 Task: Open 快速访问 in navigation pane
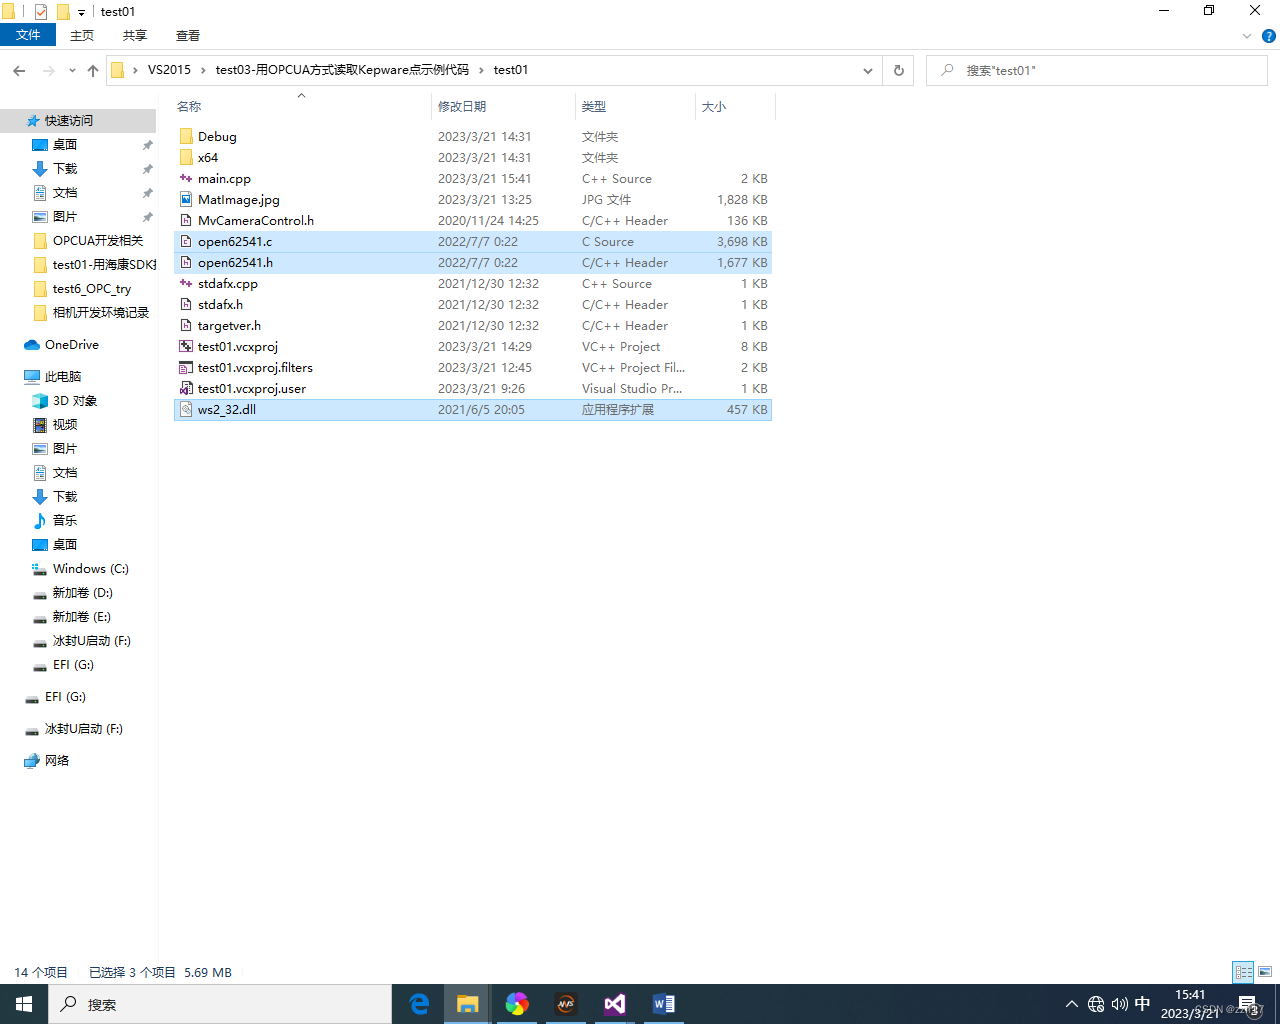[x=69, y=121]
